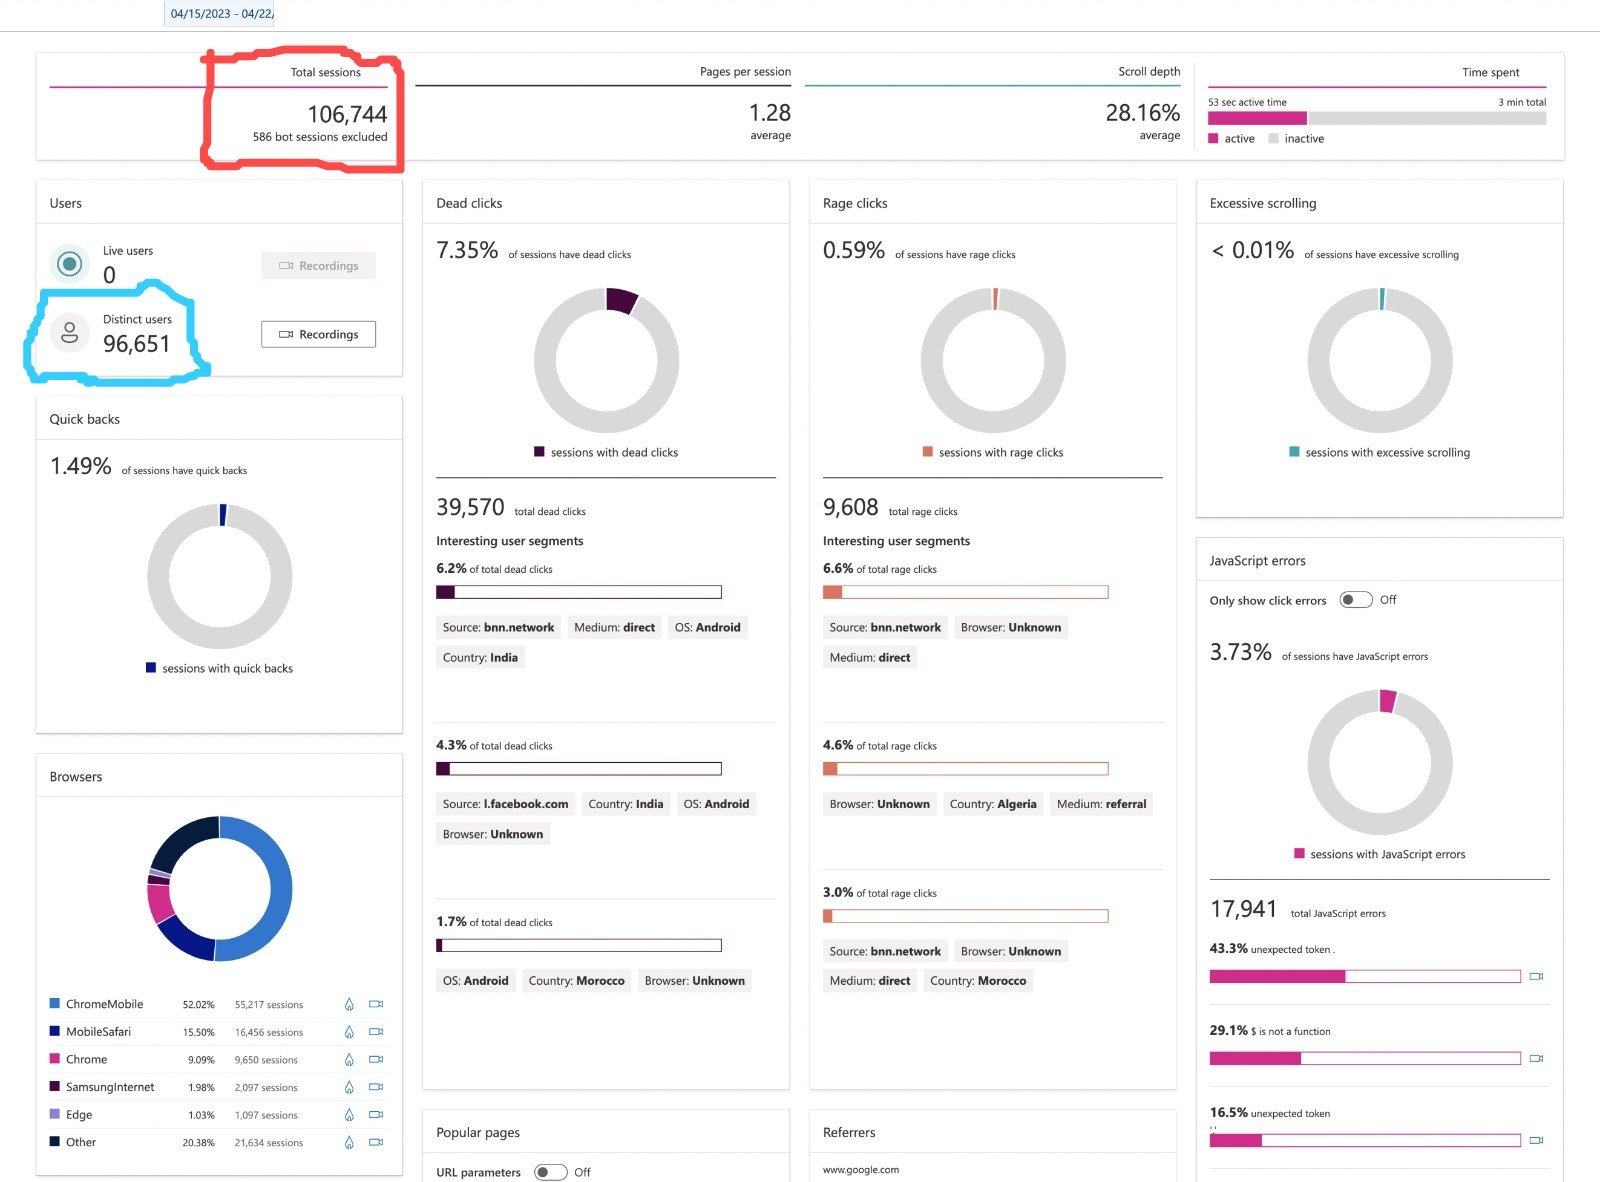Toggle the URL parameters switch
The width and height of the screenshot is (1600, 1182).
551,1172
